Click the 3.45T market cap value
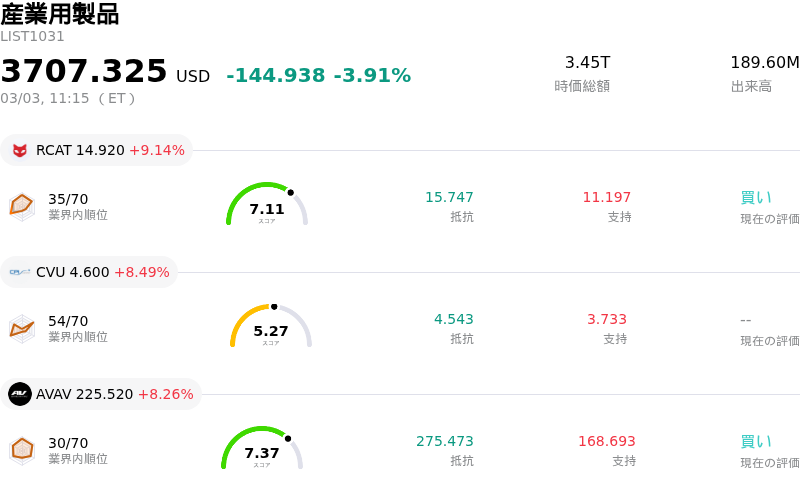 coord(587,63)
